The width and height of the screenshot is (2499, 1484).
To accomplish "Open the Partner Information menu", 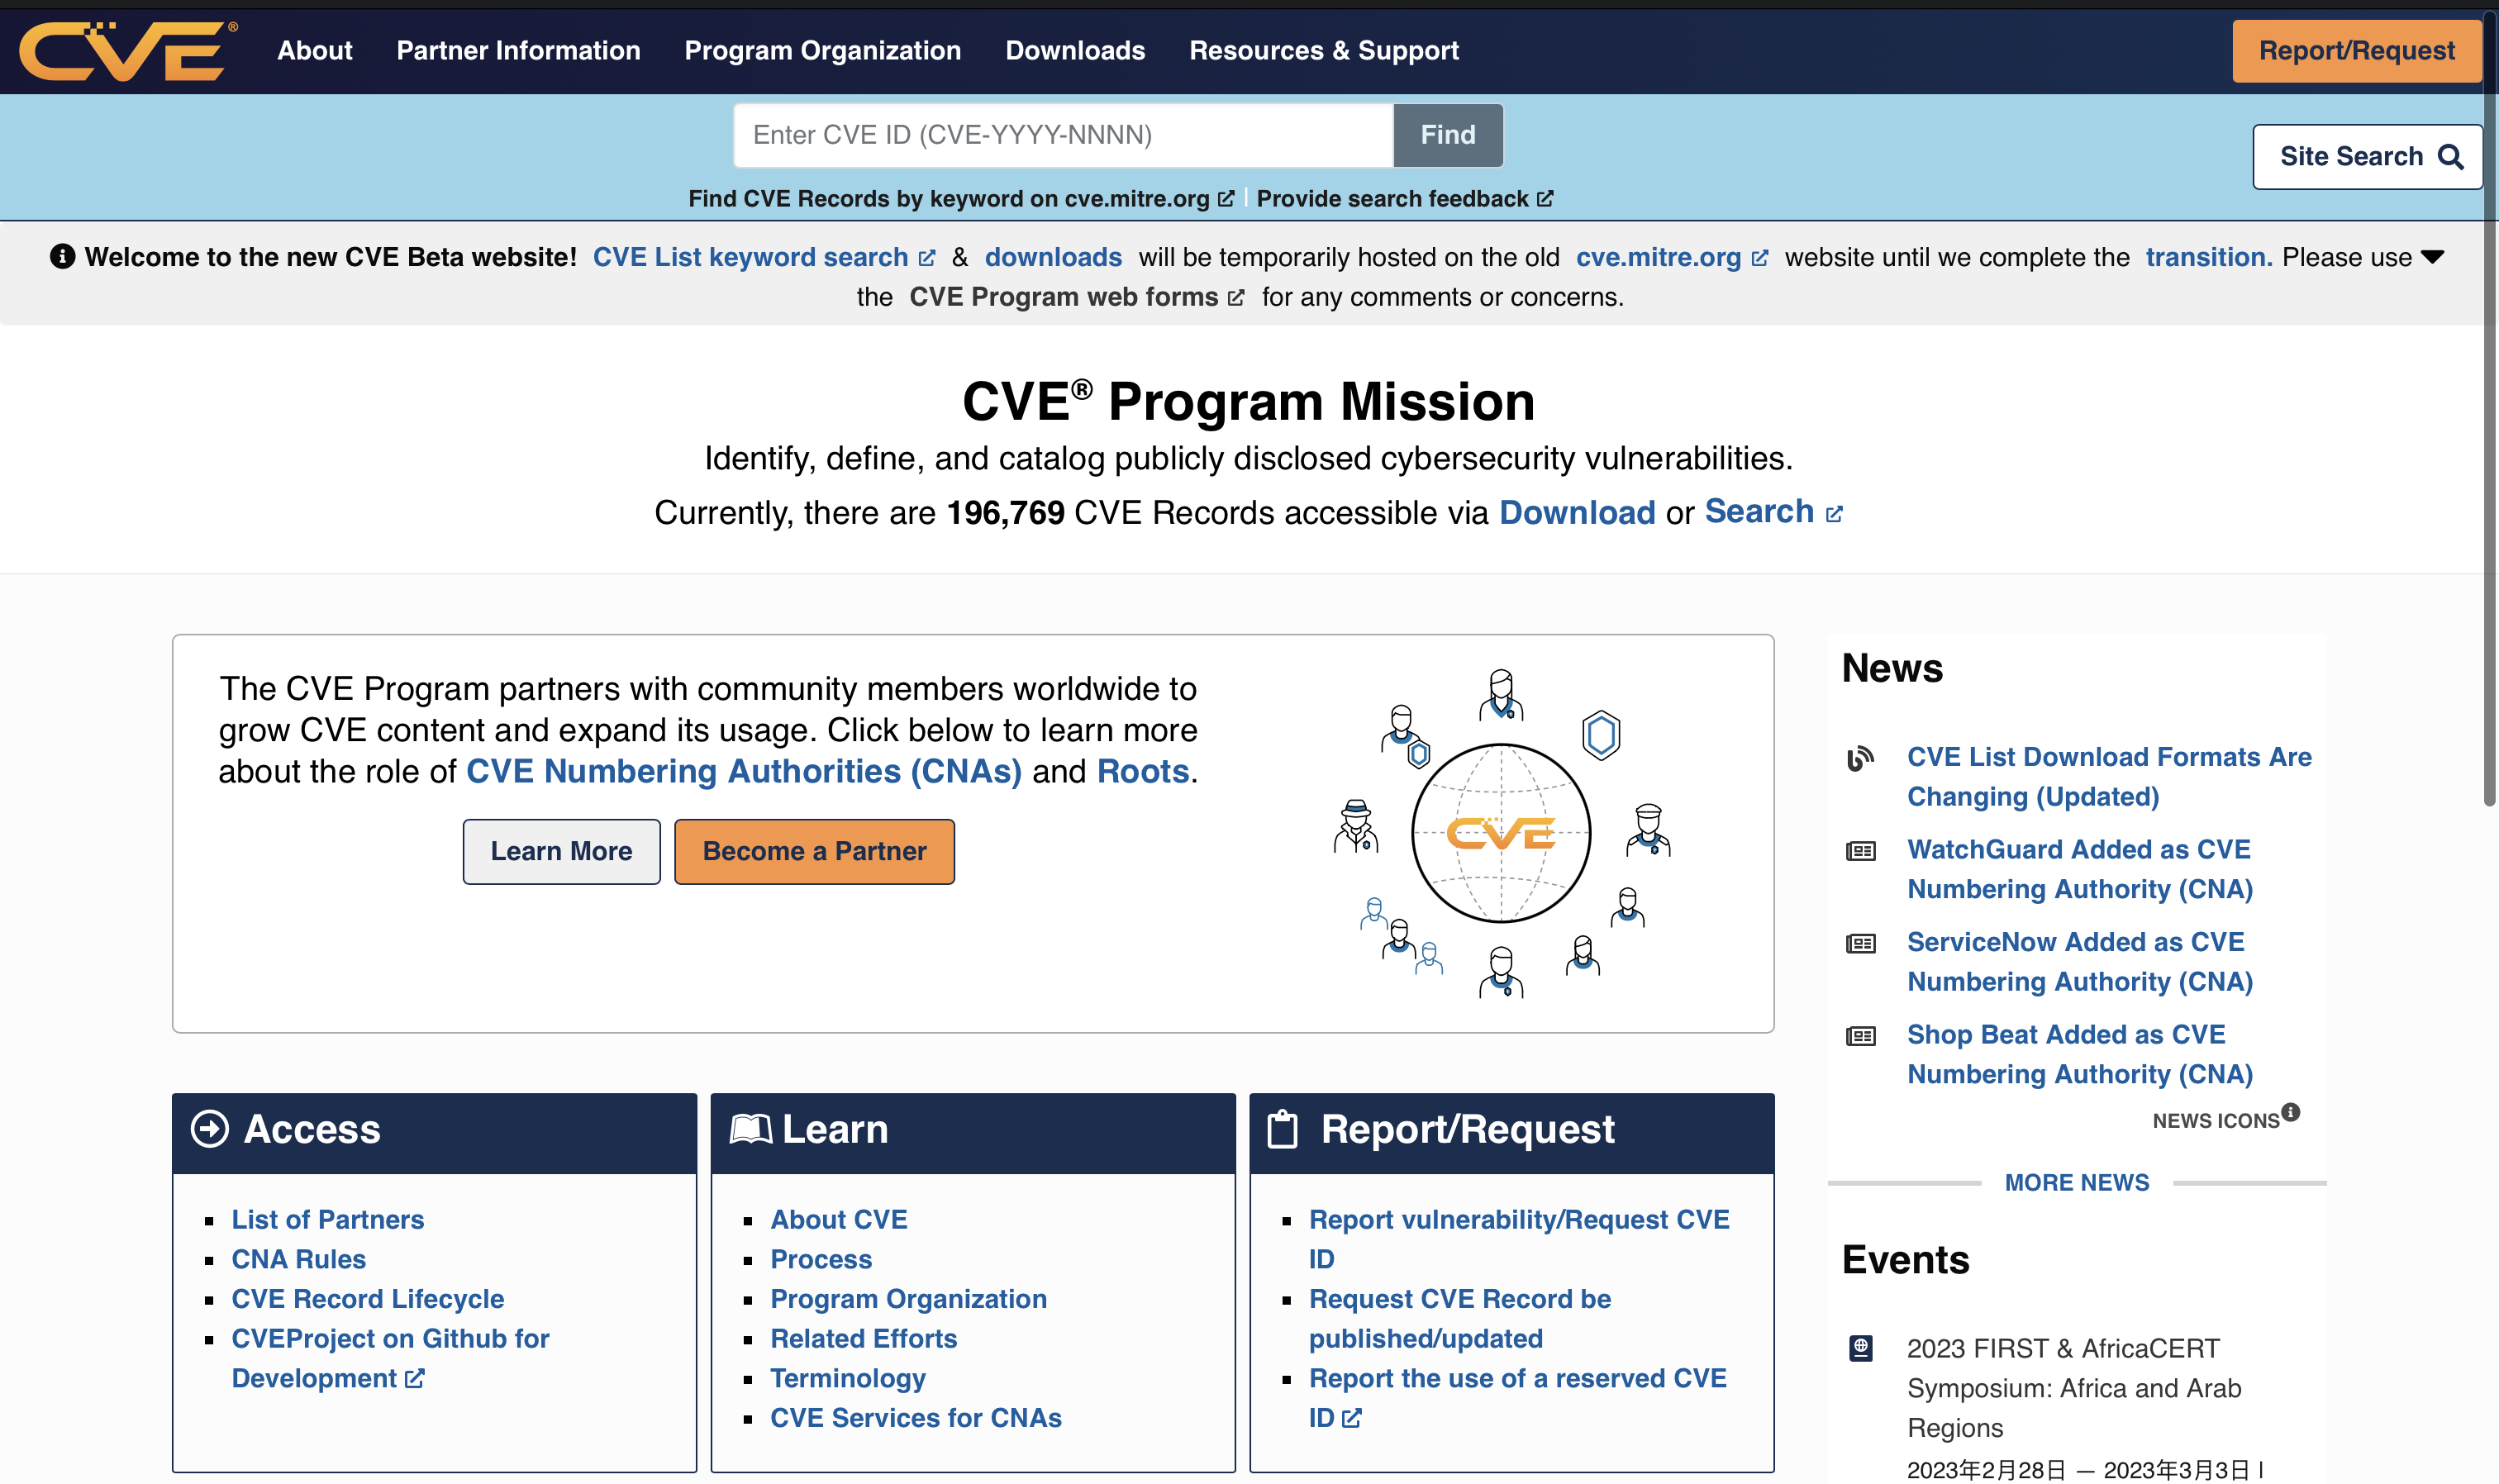I will tap(518, 51).
